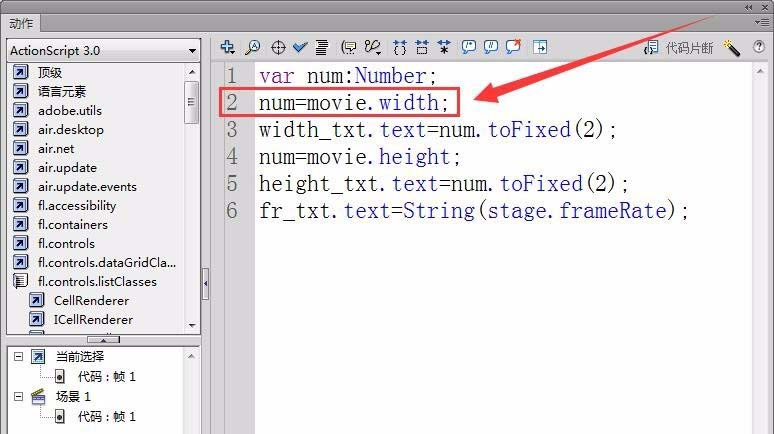Show code hint icon
The width and height of the screenshot is (774, 434).
pyautogui.click(x=348, y=47)
